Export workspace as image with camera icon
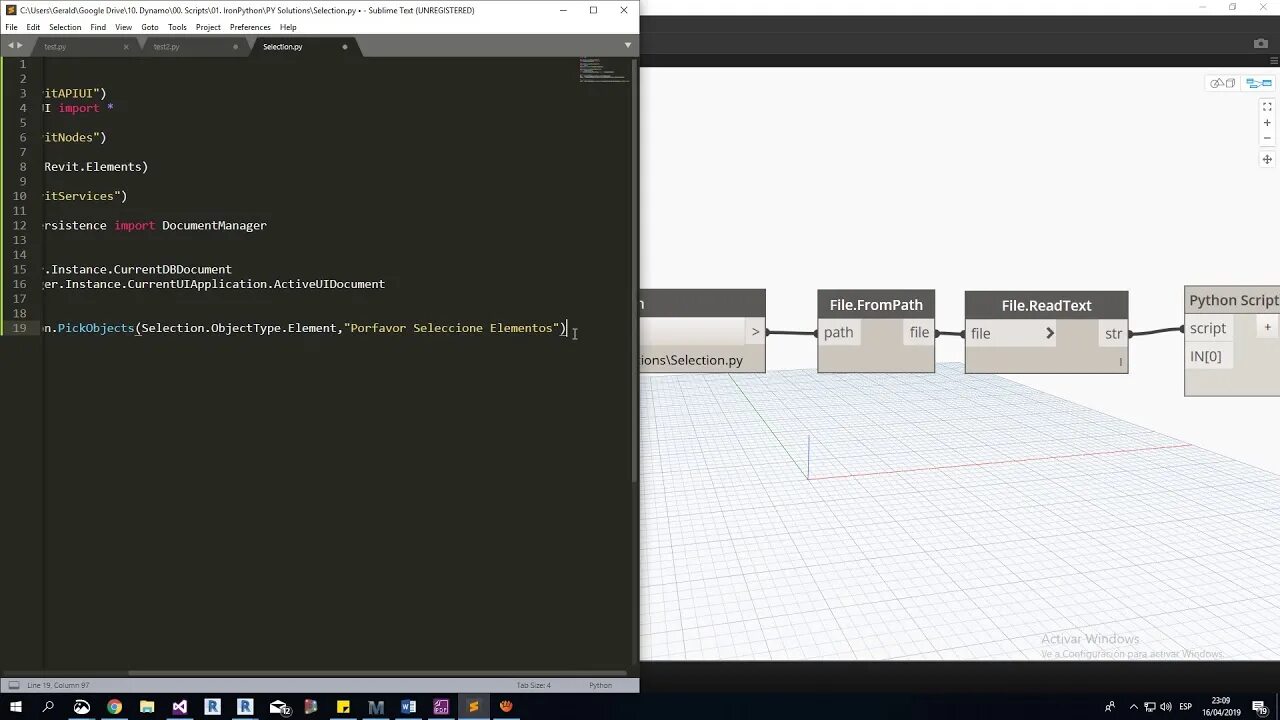Screen dimensions: 1280x720 (1260, 43)
